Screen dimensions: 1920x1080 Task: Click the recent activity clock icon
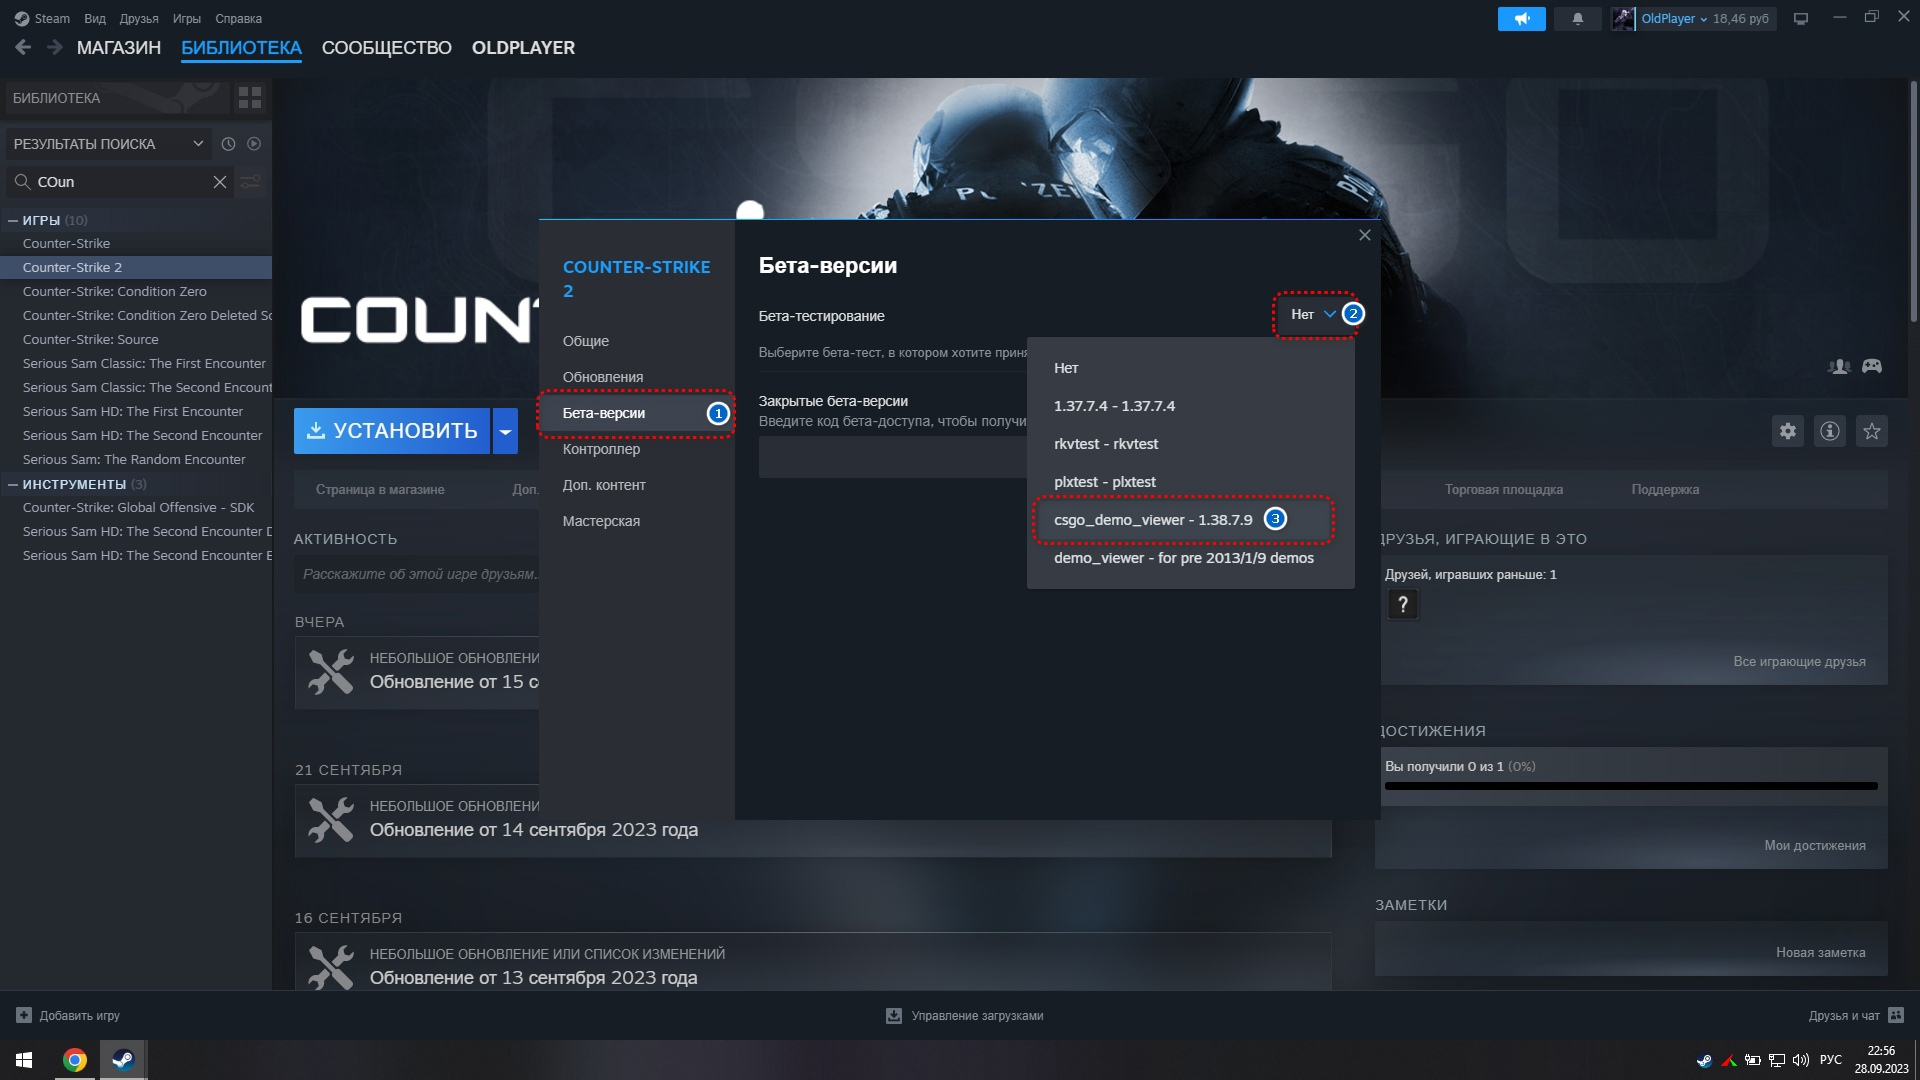point(228,144)
